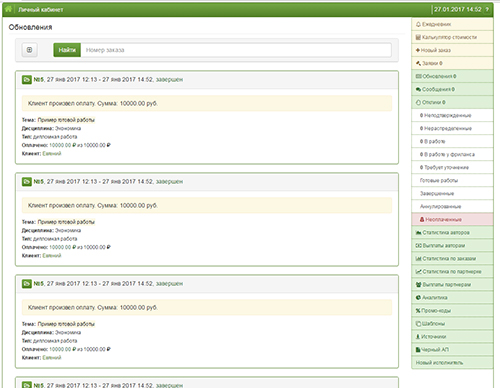Open the Неподтвержденные orders list
500x388 pixels.
point(452,115)
